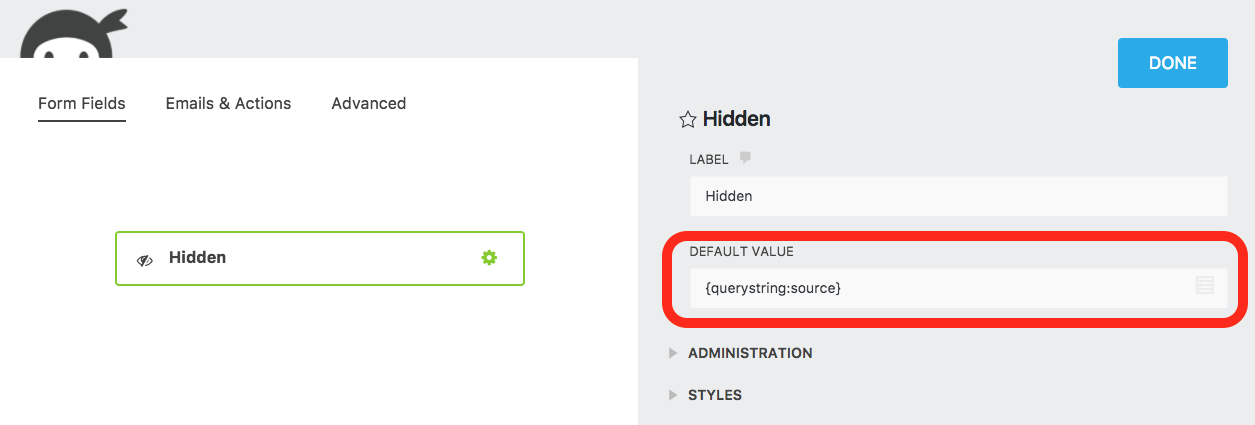
Task: Expand Styles using its triangle arrow
Action: click(673, 395)
